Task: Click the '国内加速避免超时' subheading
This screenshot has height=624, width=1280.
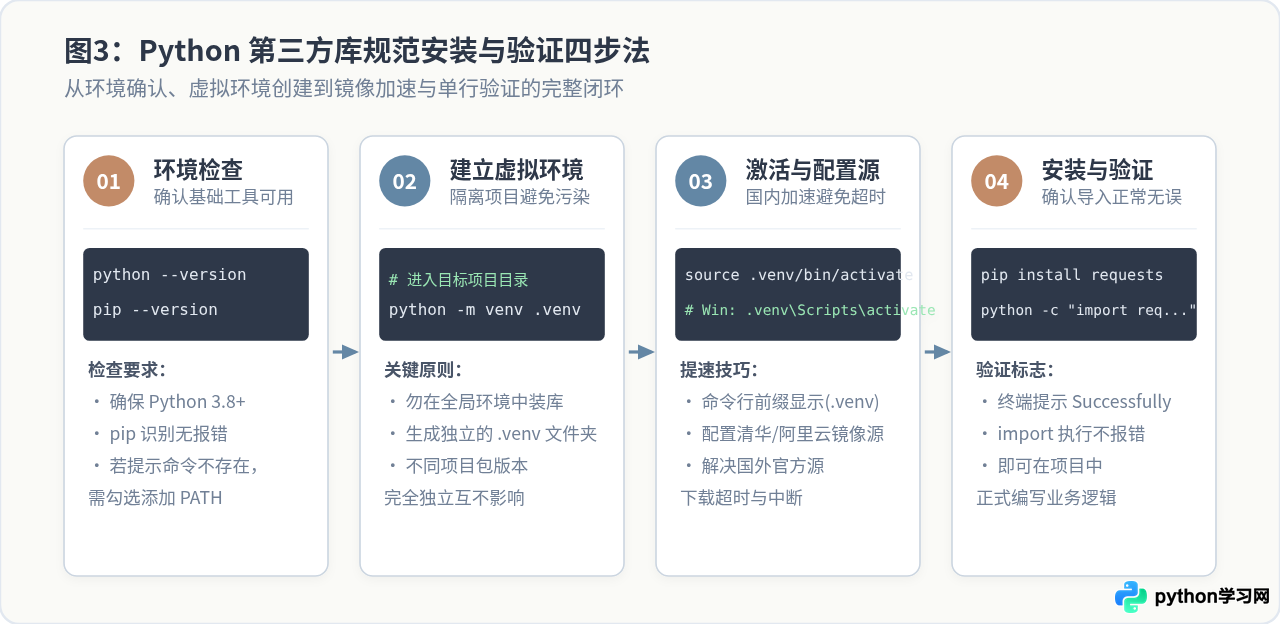Action: [816, 197]
